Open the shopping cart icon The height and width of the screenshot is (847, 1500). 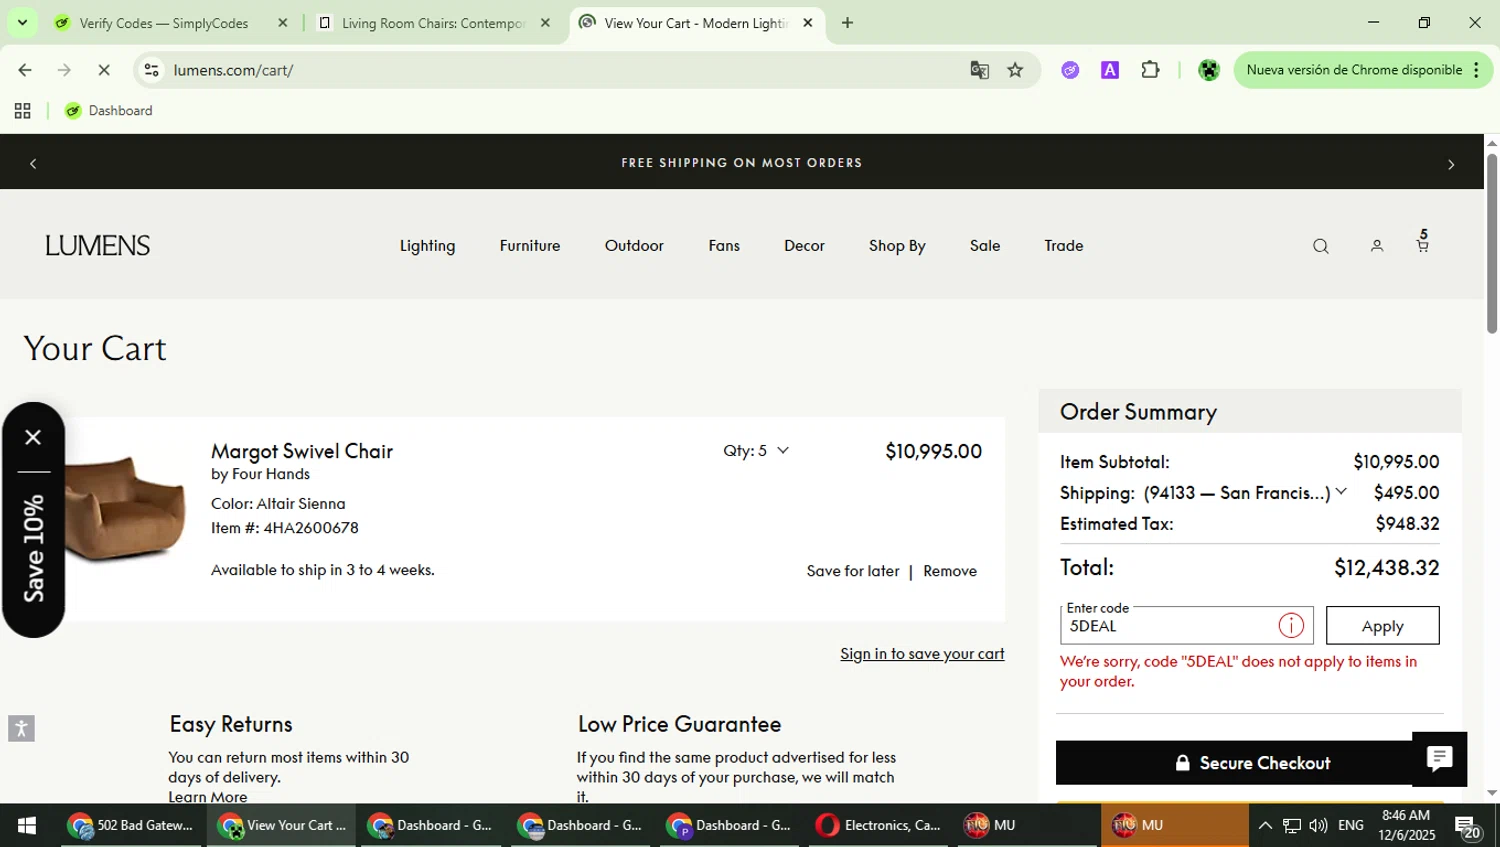point(1422,244)
